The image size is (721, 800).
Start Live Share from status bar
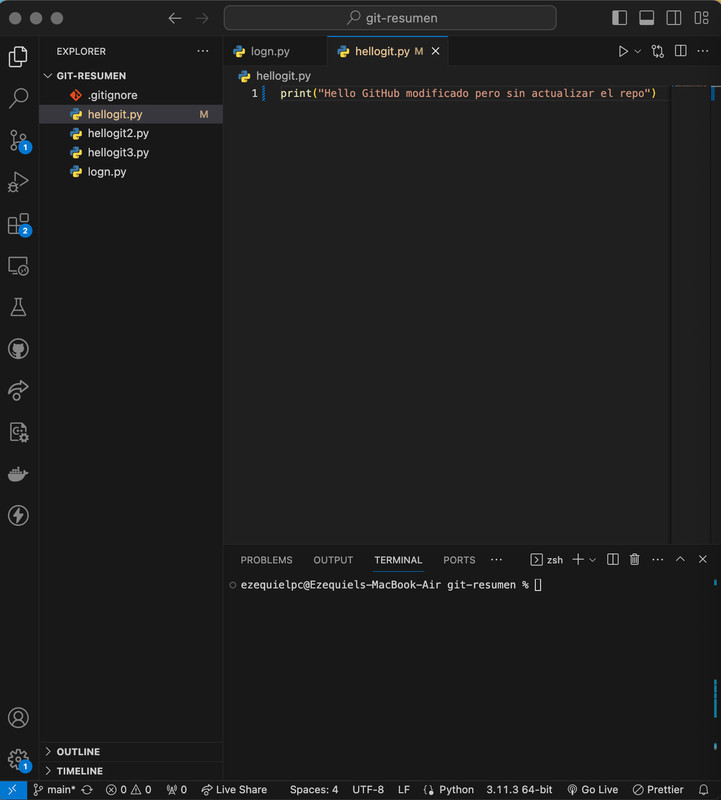tap(234, 790)
